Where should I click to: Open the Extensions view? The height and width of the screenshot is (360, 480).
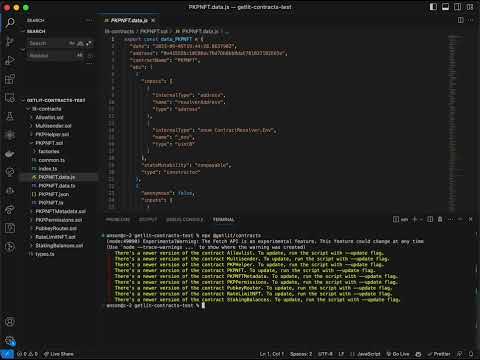coord(10,79)
